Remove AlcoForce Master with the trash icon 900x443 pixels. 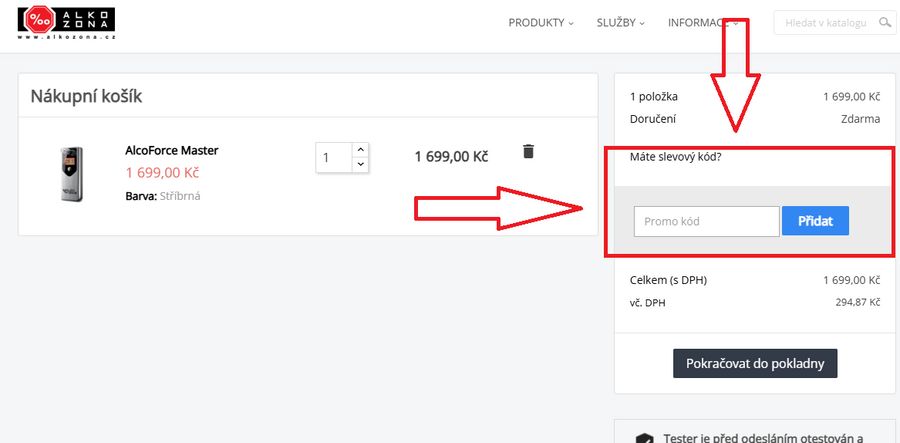coord(529,151)
